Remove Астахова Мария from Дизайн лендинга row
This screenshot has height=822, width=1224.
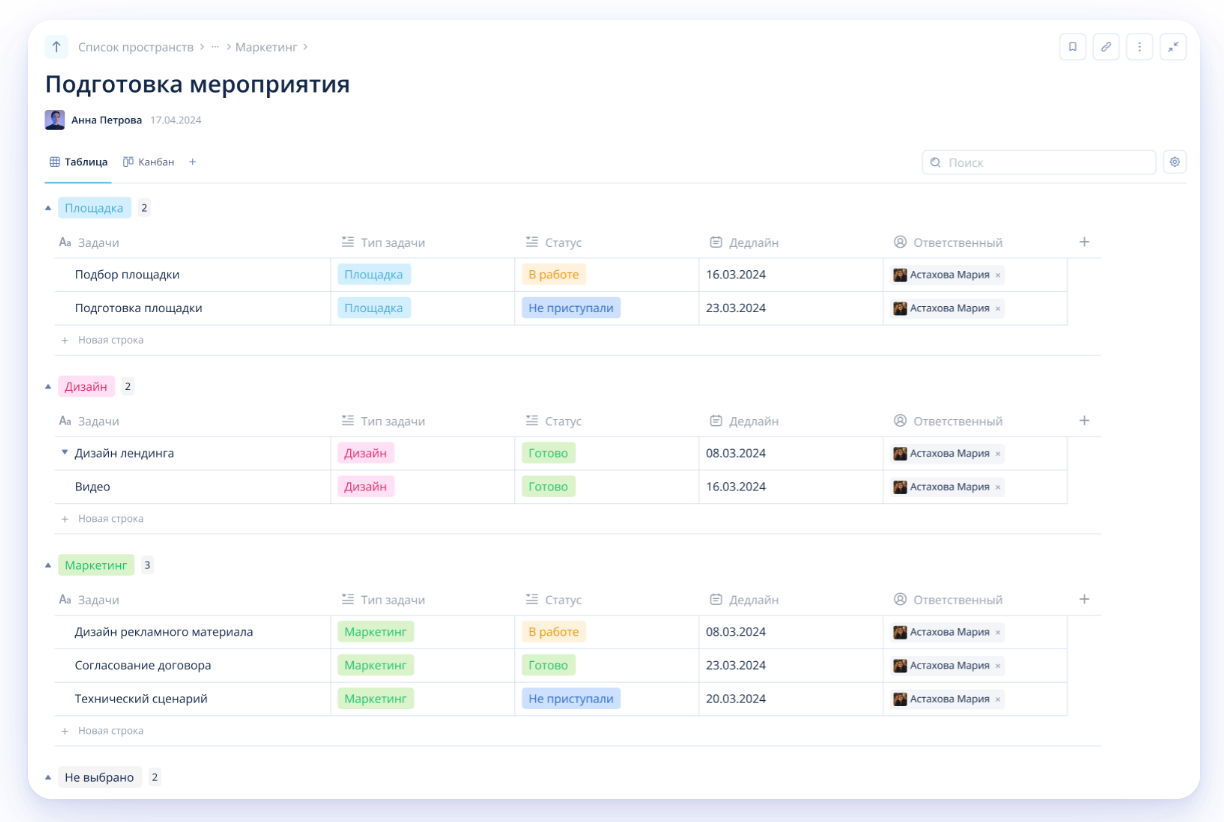pos(998,454)
